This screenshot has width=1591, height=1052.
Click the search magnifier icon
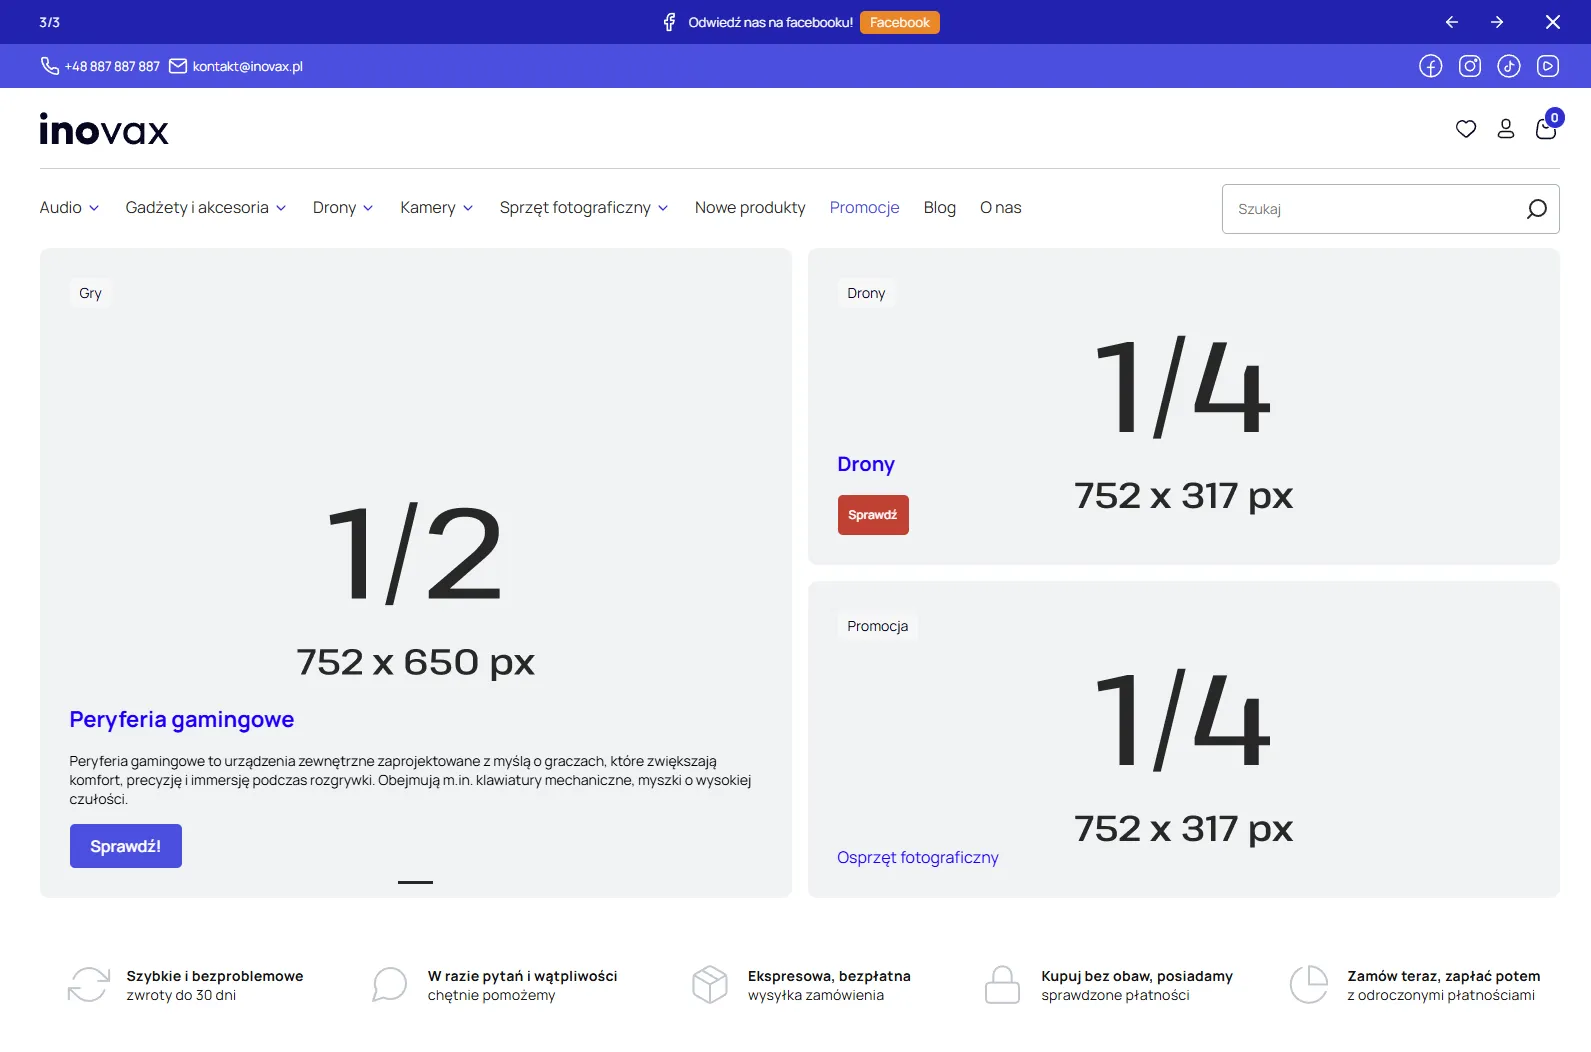point(1536,209)
